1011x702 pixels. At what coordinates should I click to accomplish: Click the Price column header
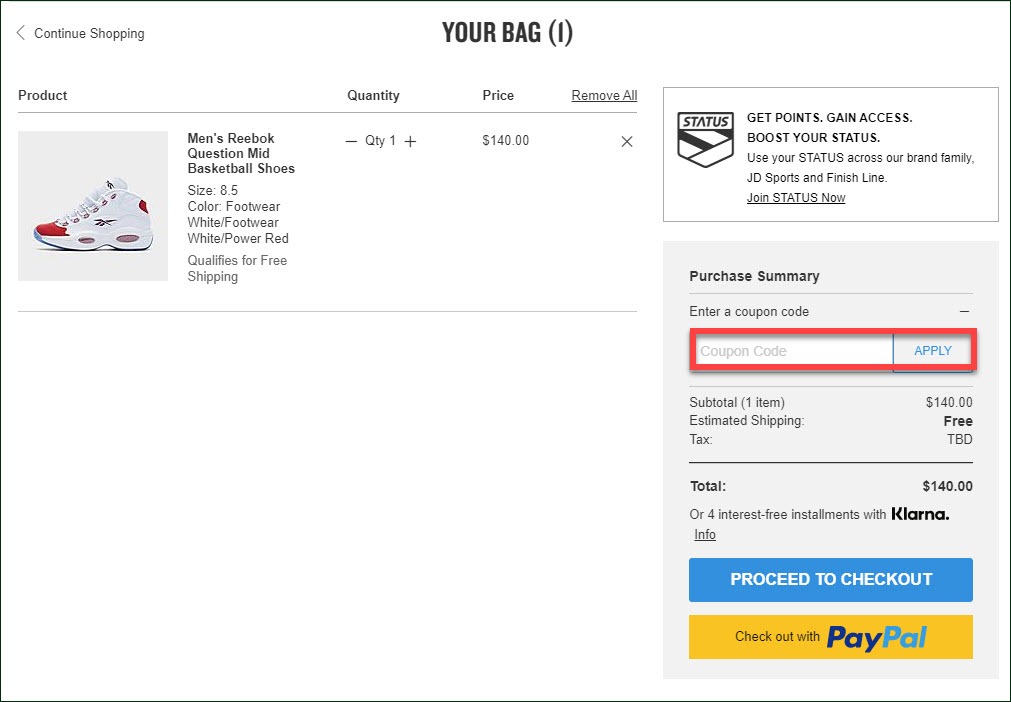tap(498, 95)
